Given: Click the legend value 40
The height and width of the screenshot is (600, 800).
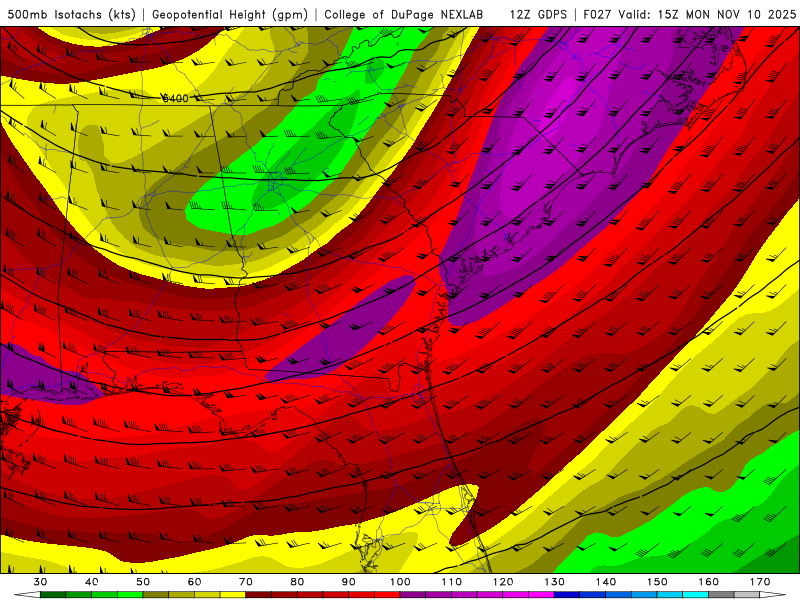Looking at the screenshot, I should point(91,582).
